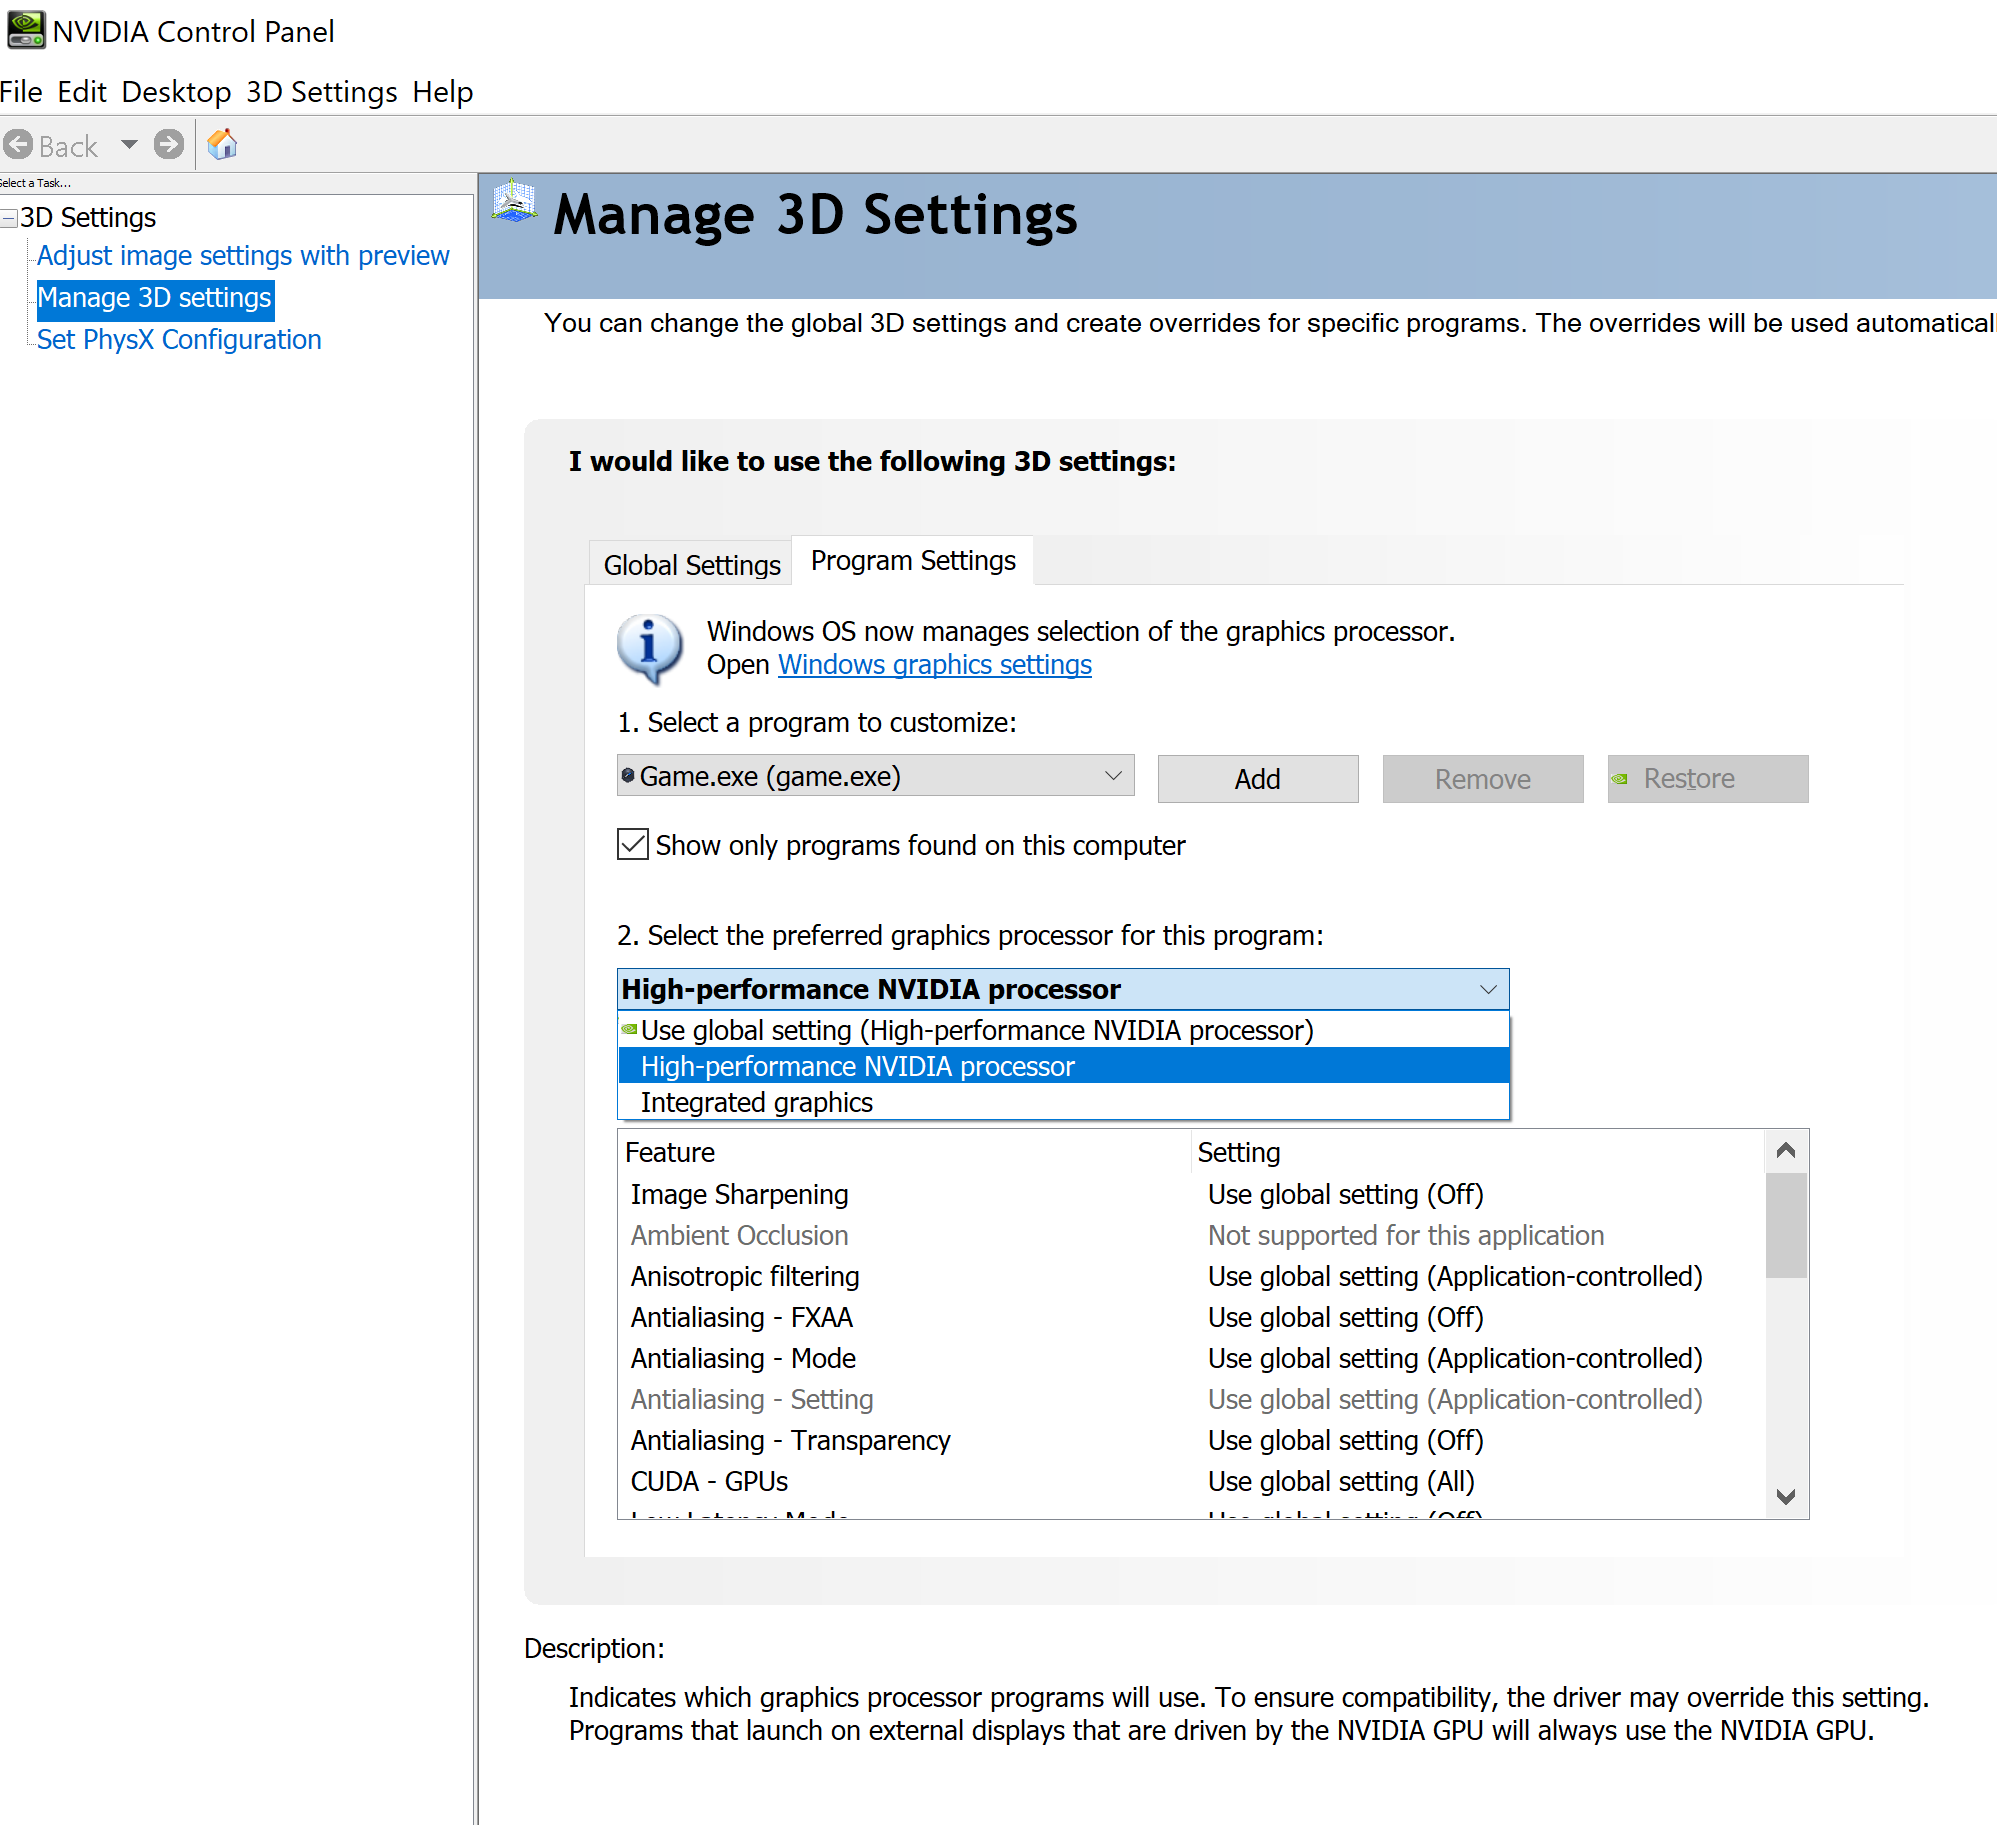Click the Game.exe program icon
Image resolution: width=1997 pixels, height=1825 pixels.
(628, 776)
